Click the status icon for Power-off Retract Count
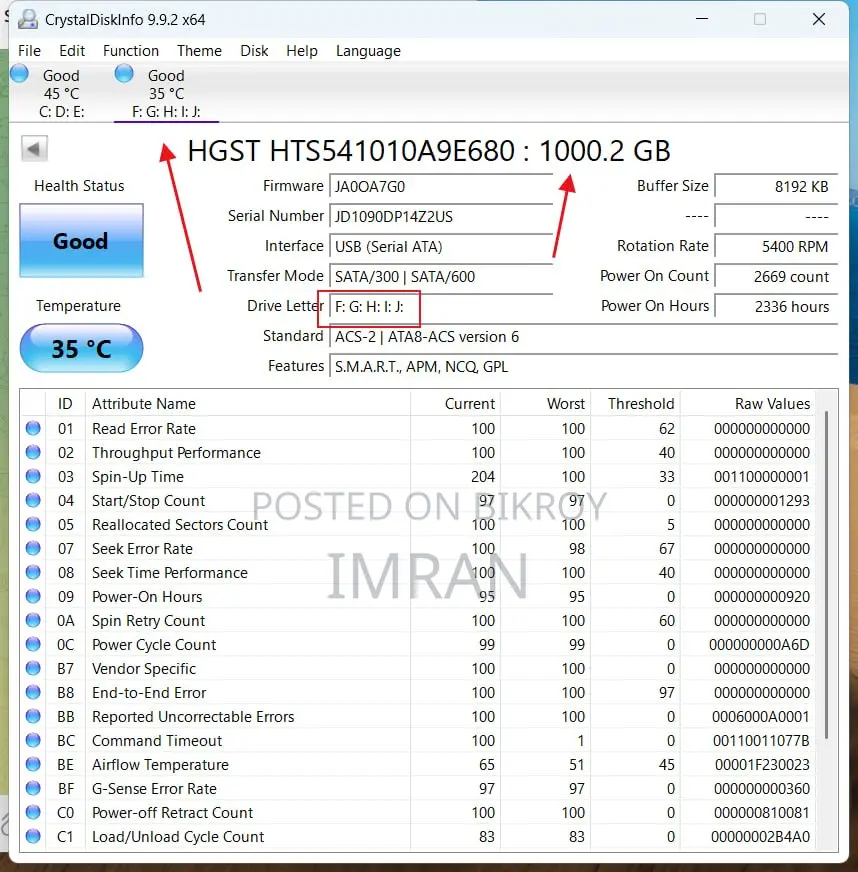 click(x=33, y=811)
